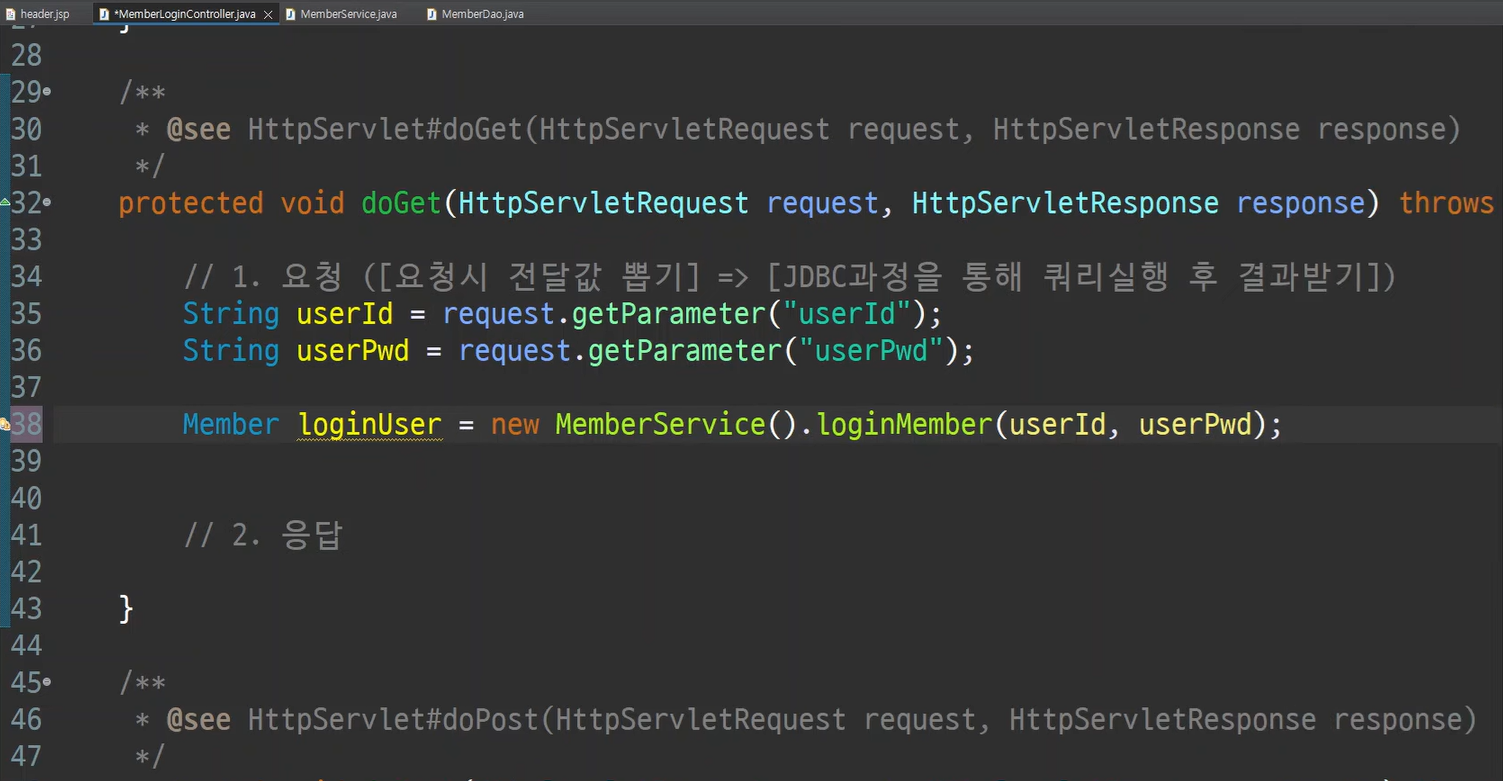Click the @see tag on line 30
Viewport: 1503px width, 781px height.
198,129
